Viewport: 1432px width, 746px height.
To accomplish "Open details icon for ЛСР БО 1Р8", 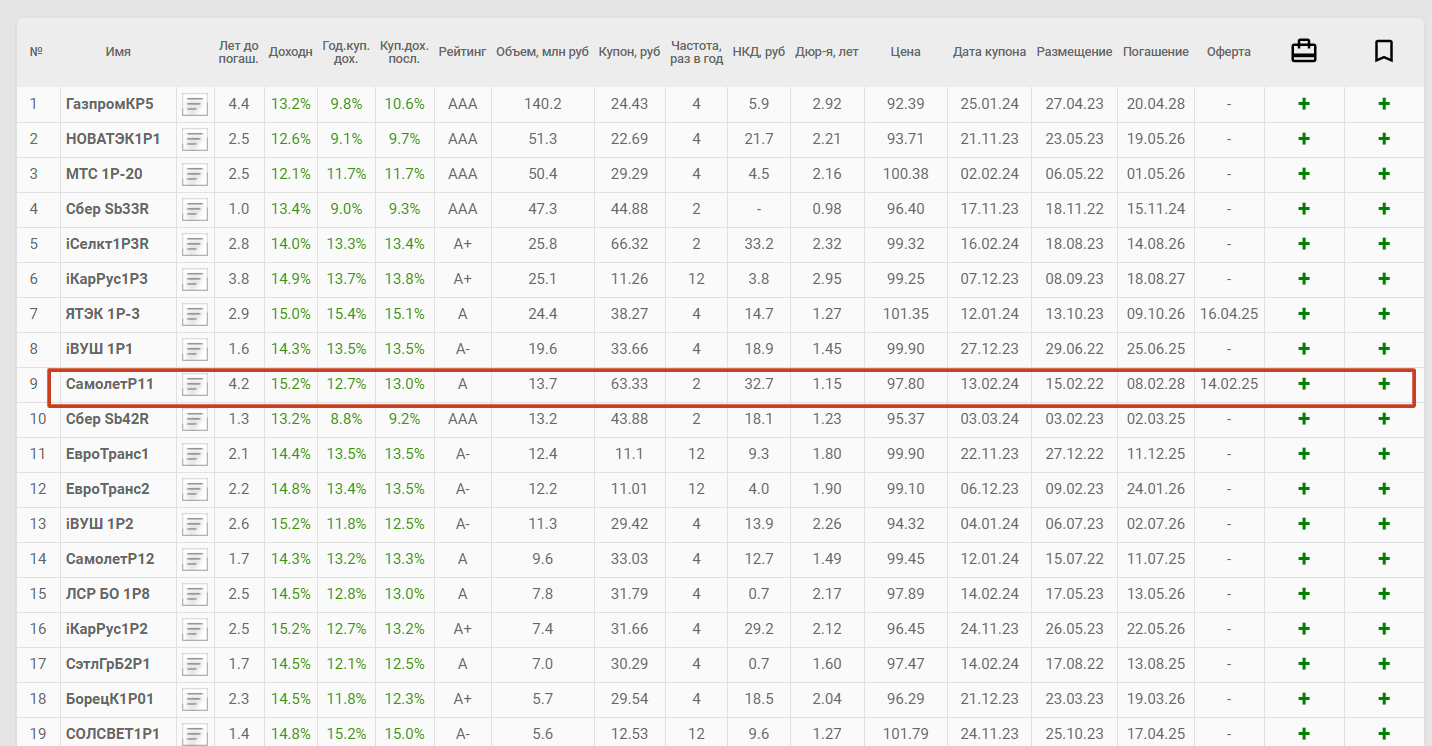I will (x=195, y=594).
